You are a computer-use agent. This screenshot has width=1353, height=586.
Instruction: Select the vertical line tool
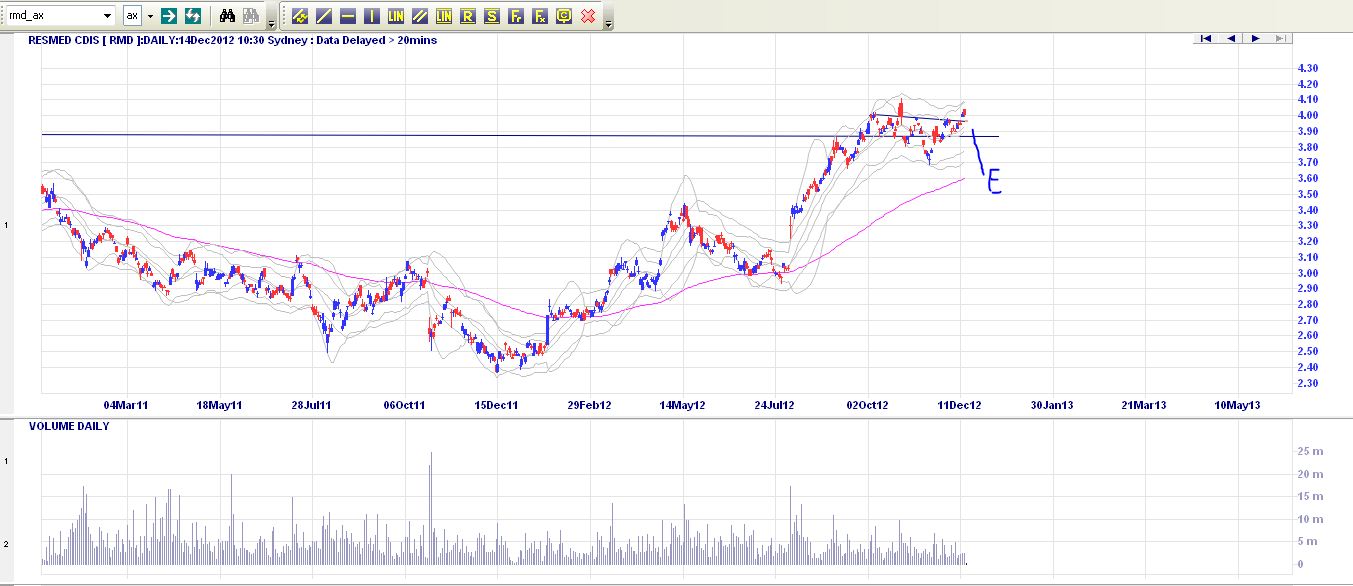[372, 16]
